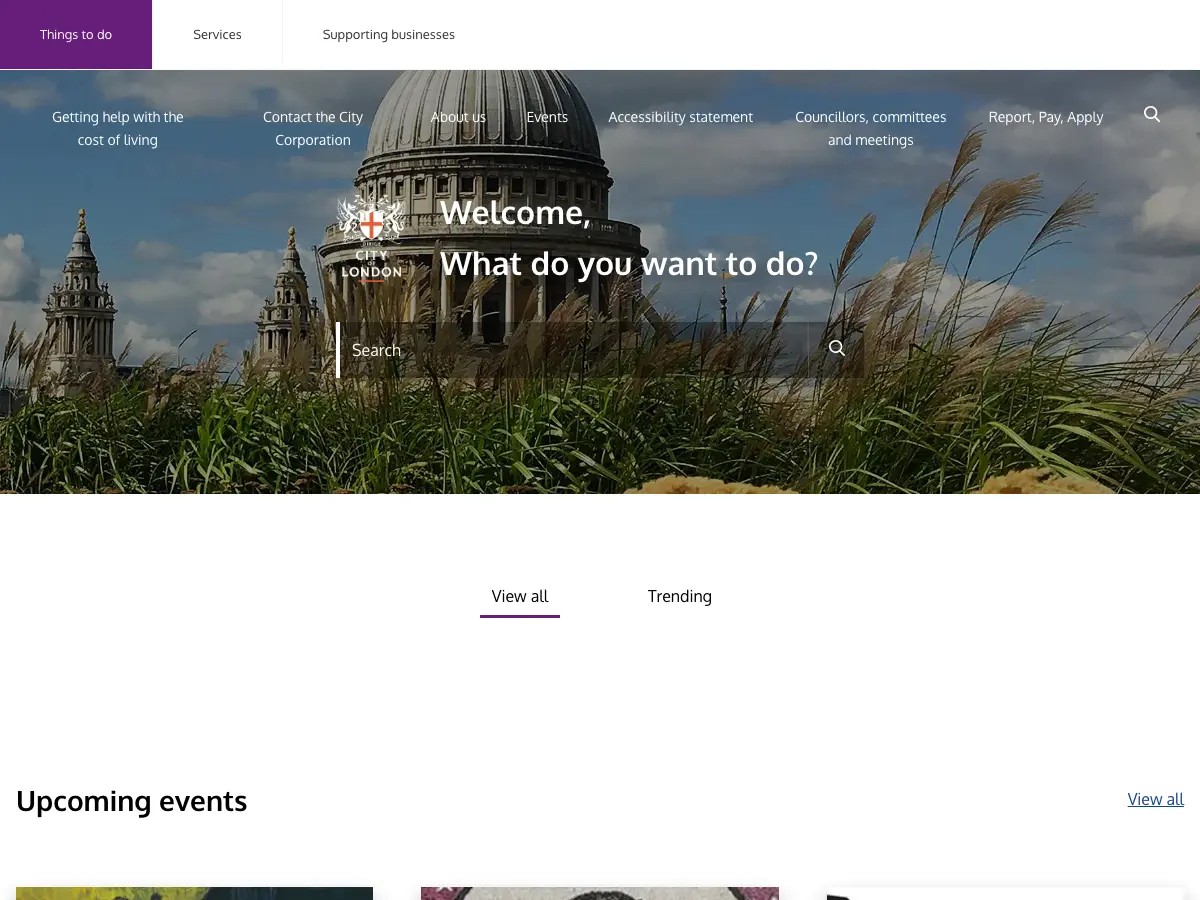Switch to Supporting businesses tab
The image size is (1200, 900).
coord(388,35)
